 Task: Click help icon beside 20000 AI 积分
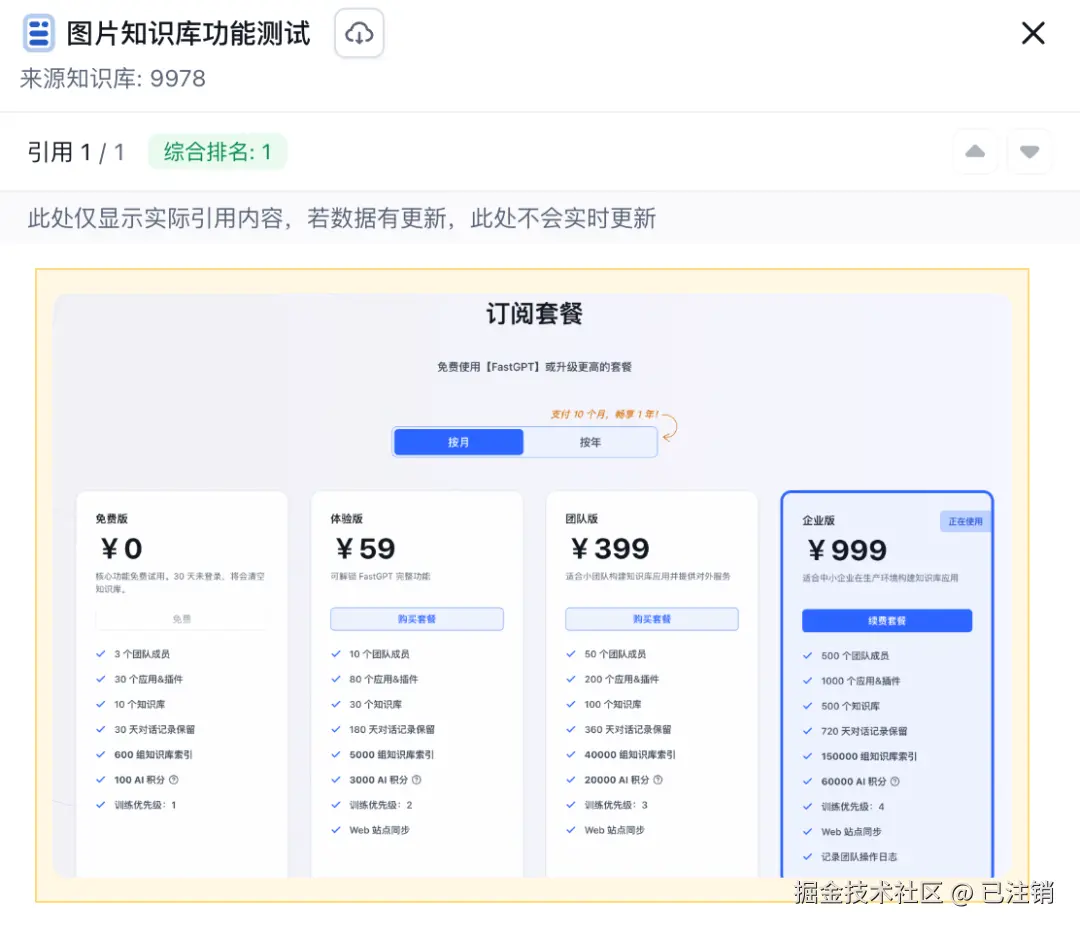(x=658, y=780)
